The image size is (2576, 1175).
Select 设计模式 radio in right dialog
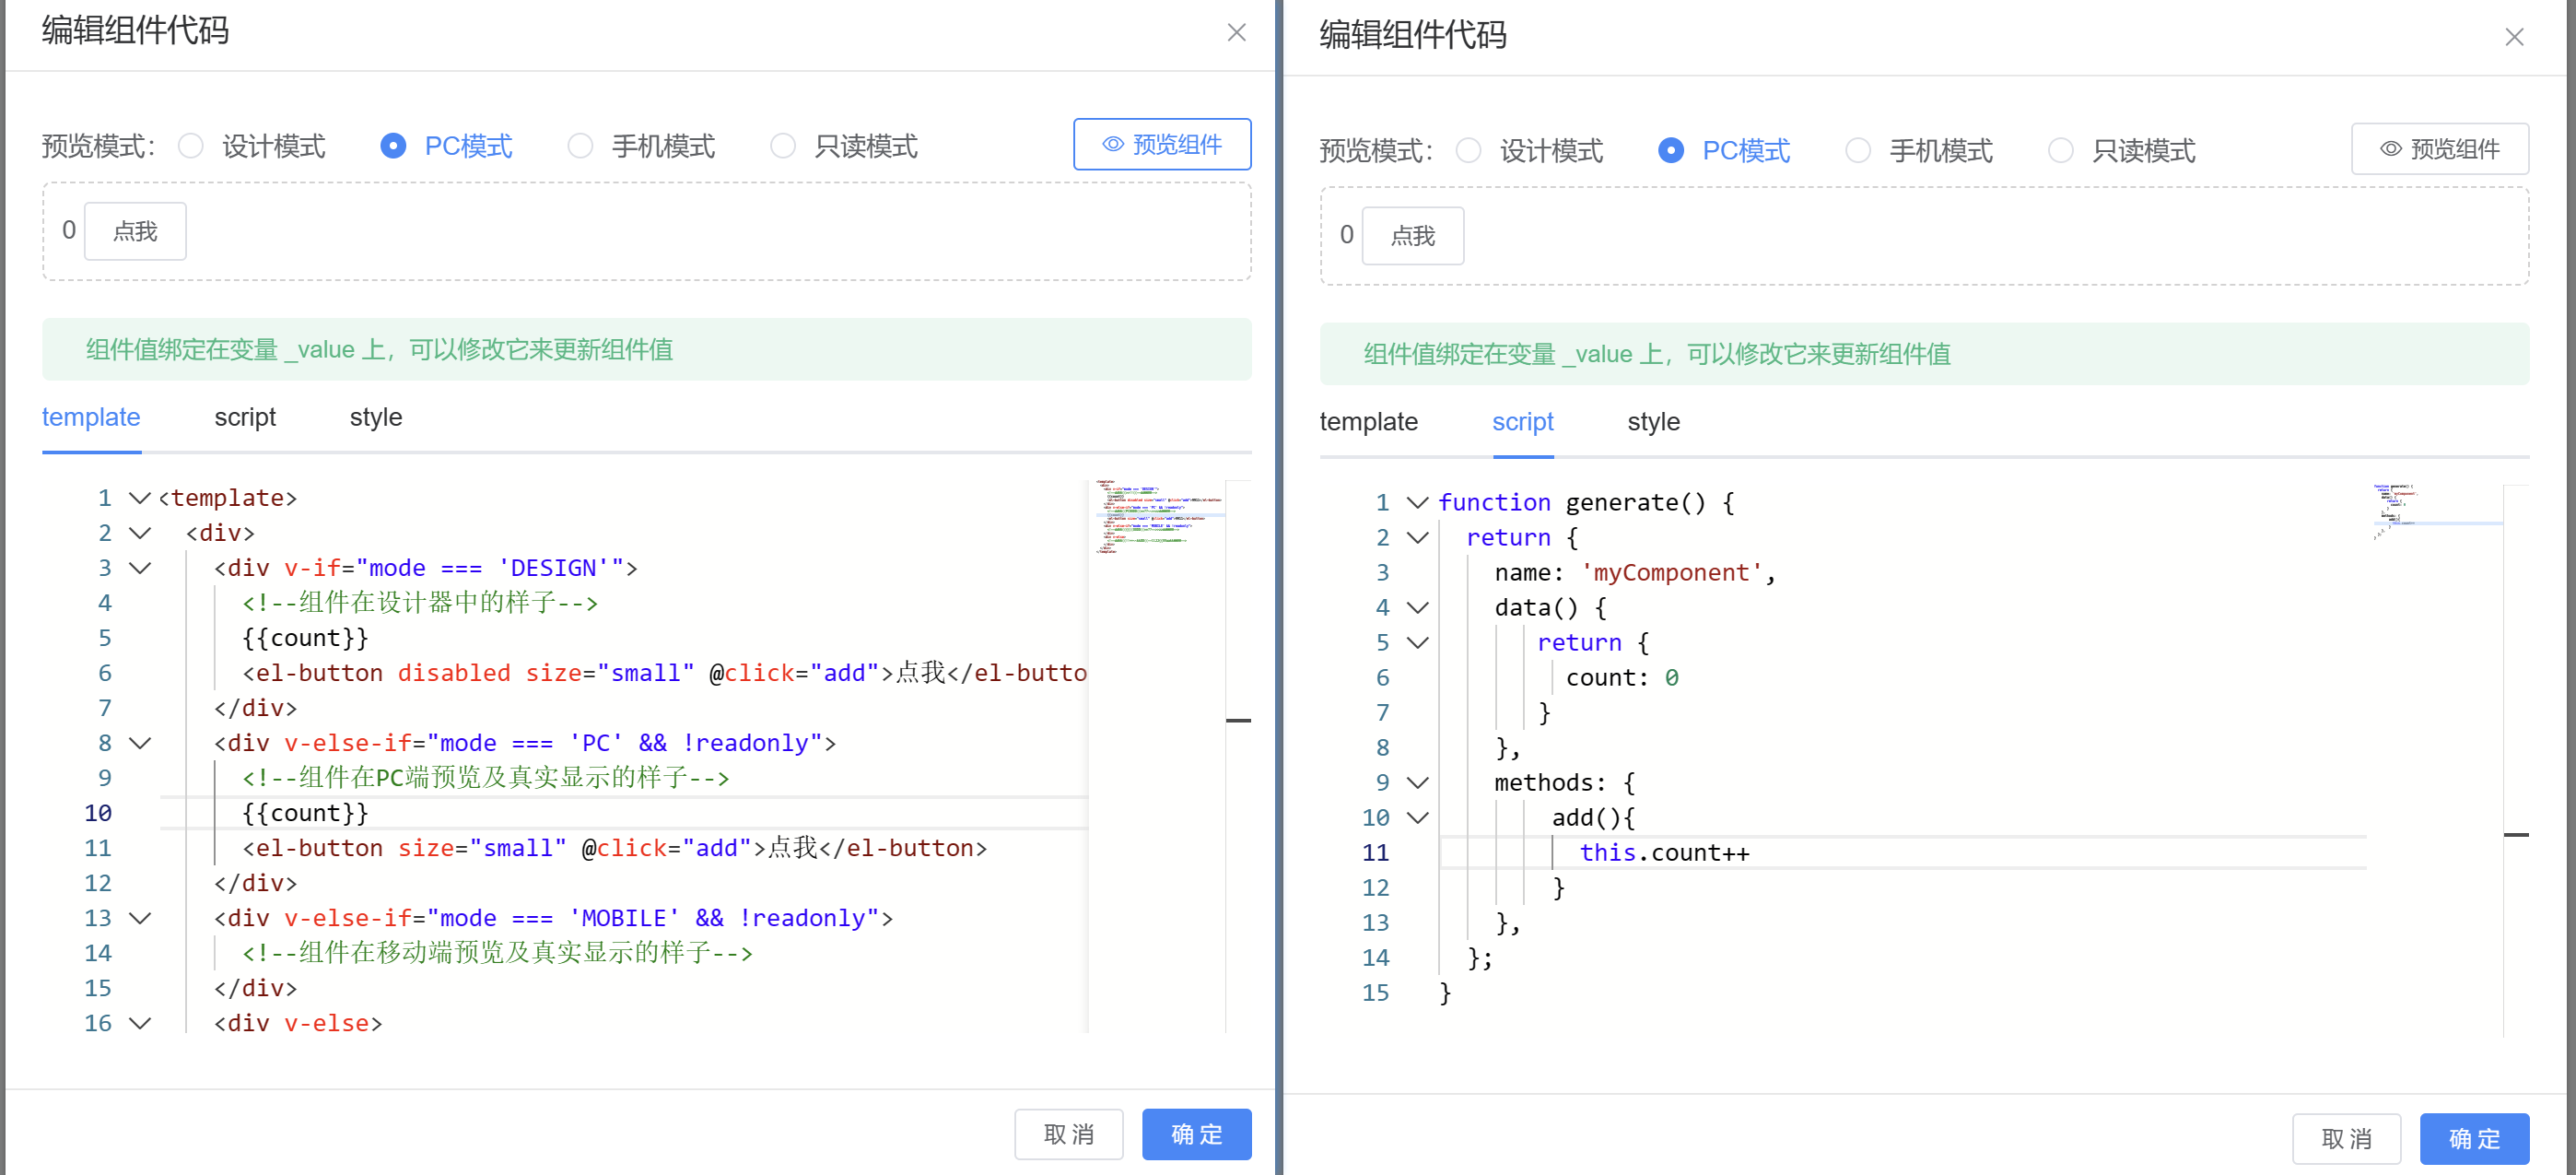(x=1468, y=151)
